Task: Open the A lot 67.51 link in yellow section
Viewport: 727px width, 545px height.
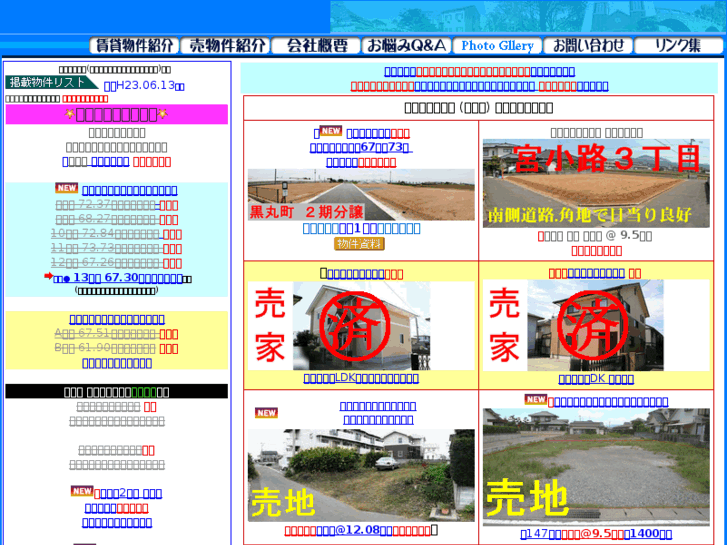Action: point(107,333)
